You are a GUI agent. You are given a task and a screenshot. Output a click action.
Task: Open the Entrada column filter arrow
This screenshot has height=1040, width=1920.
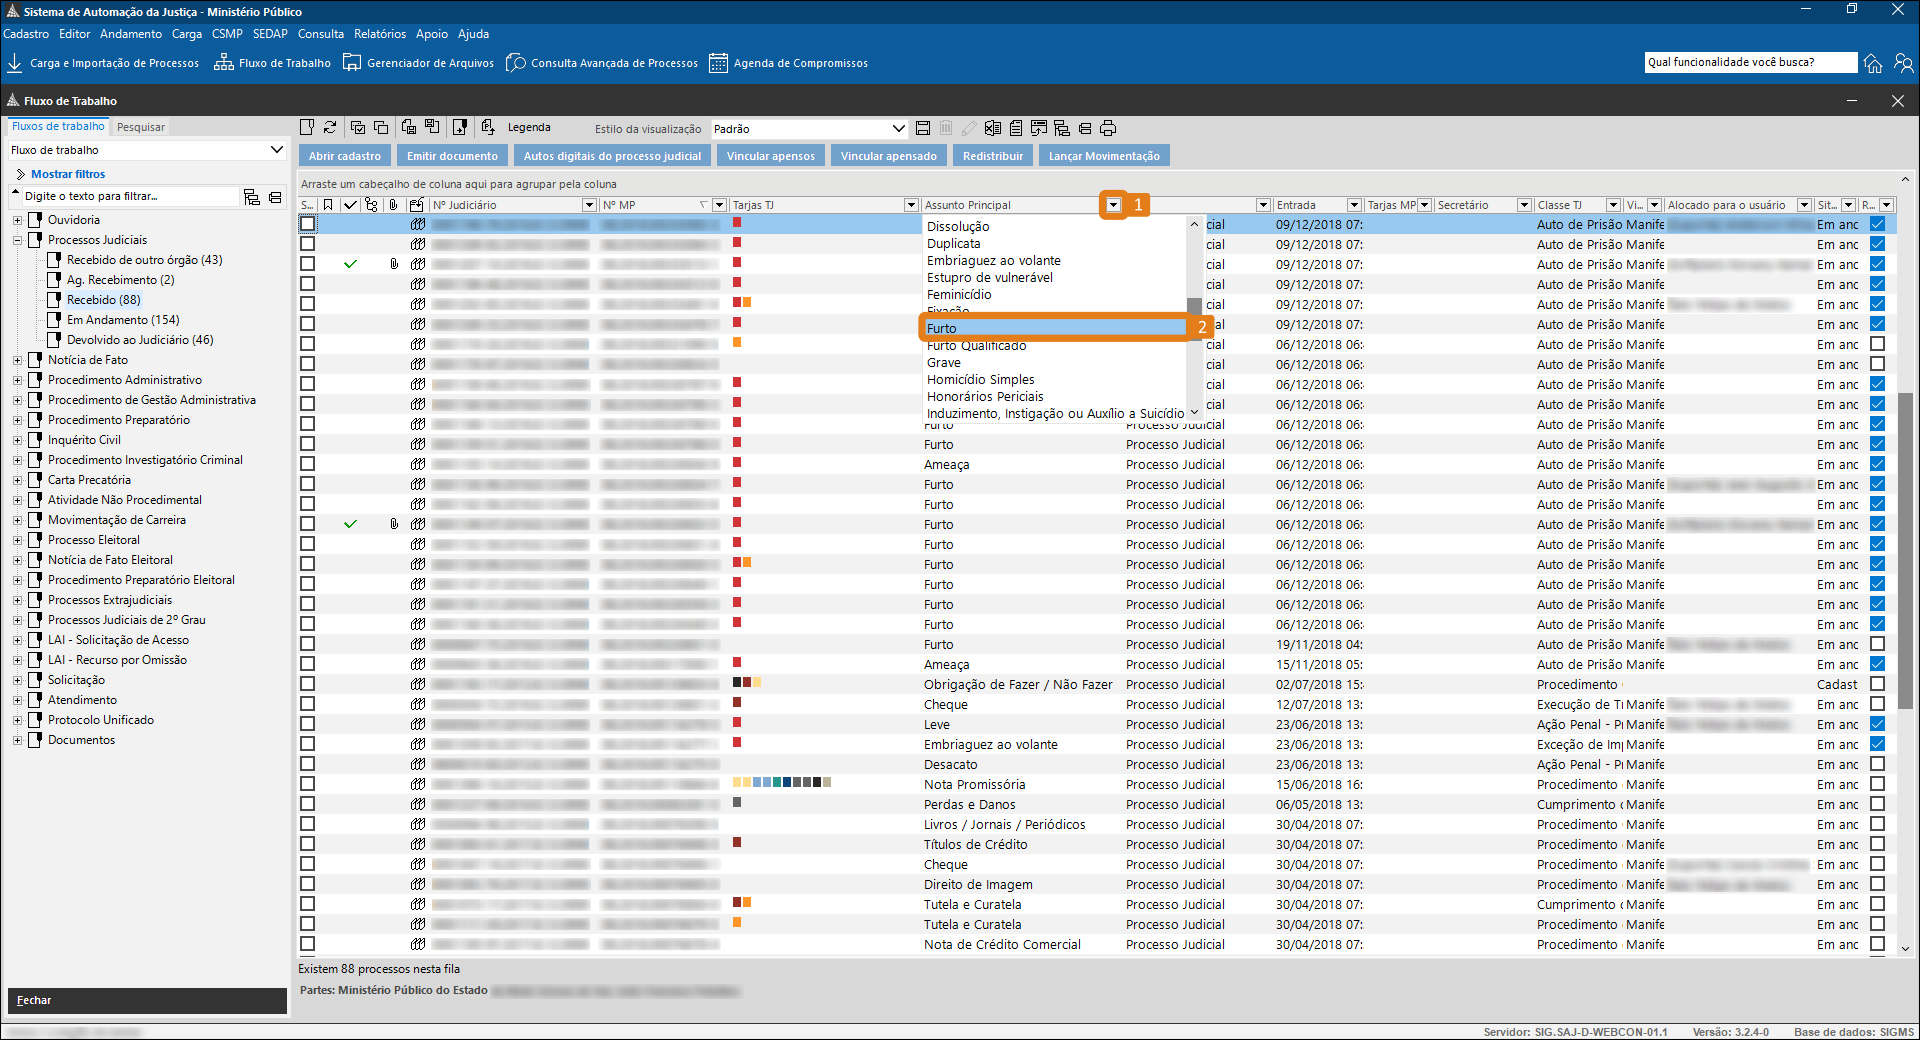pyautogui.click(x=1353, y=205)
